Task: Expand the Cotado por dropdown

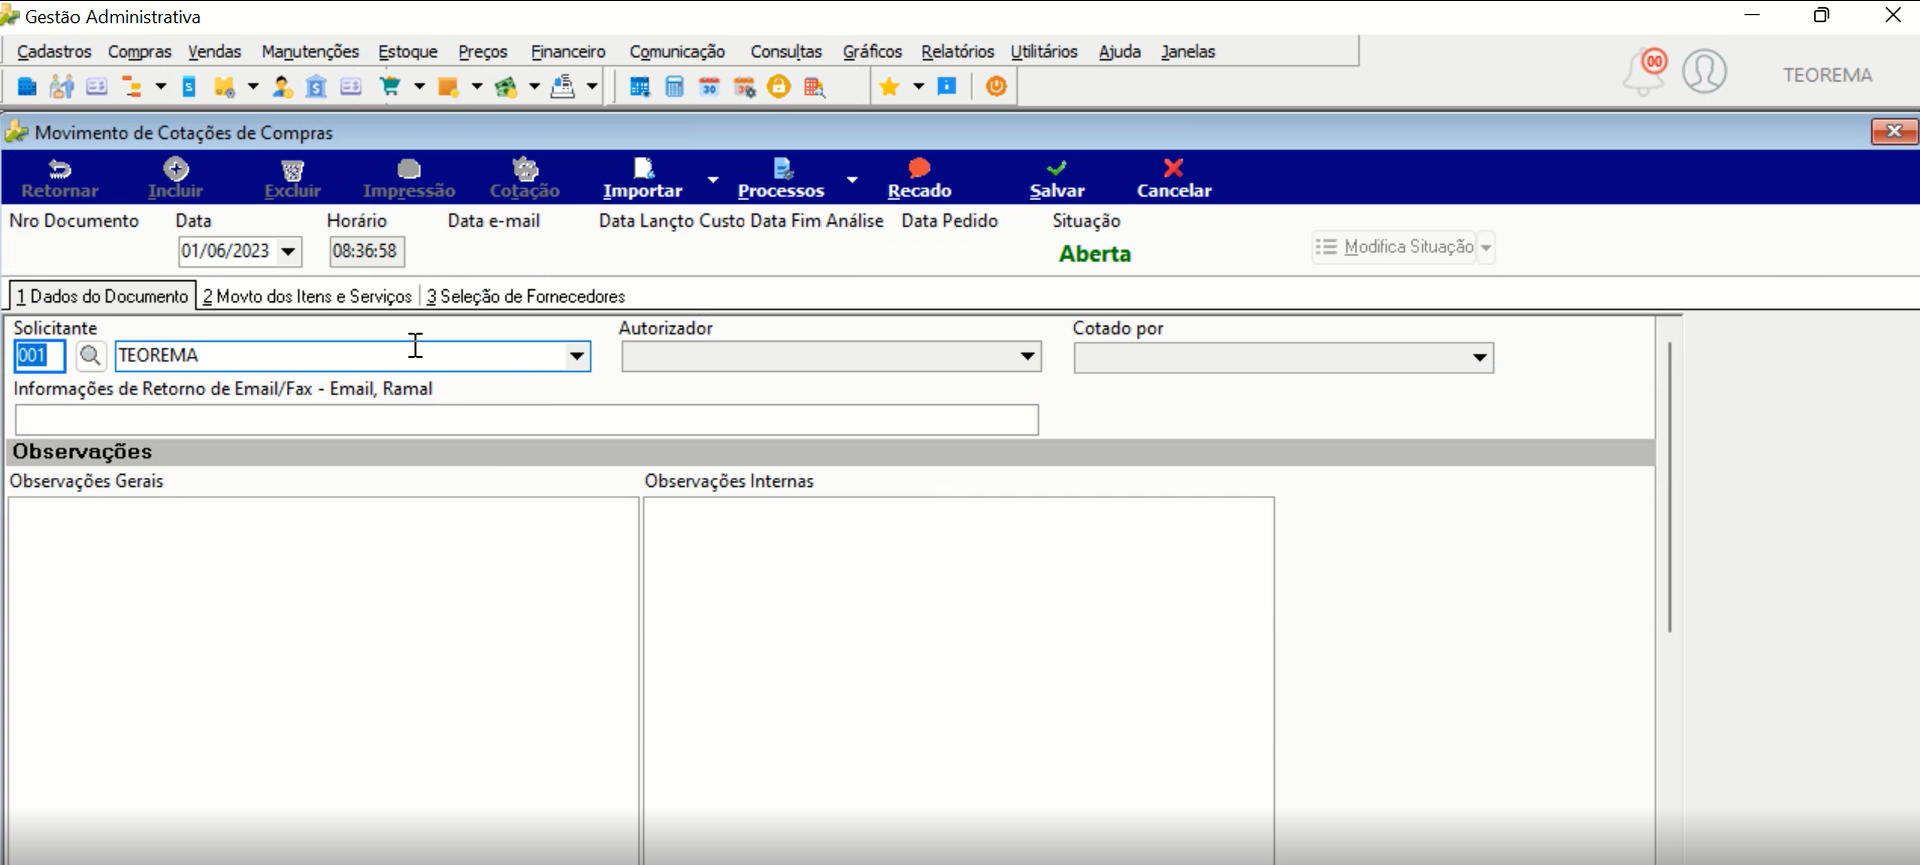Action: click(x=1480, y=358)
